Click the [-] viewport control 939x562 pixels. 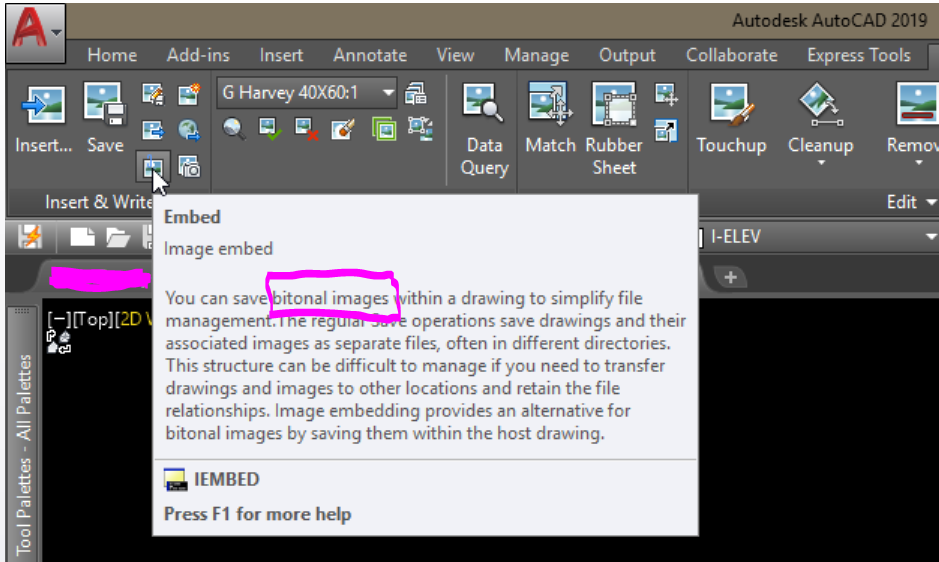(x=59, y=319)
